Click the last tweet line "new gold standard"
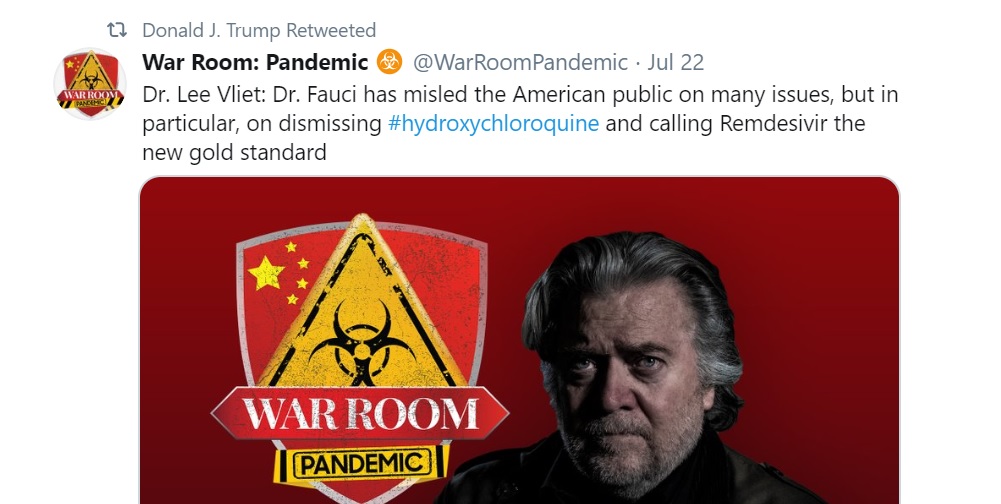 (234, 153)
